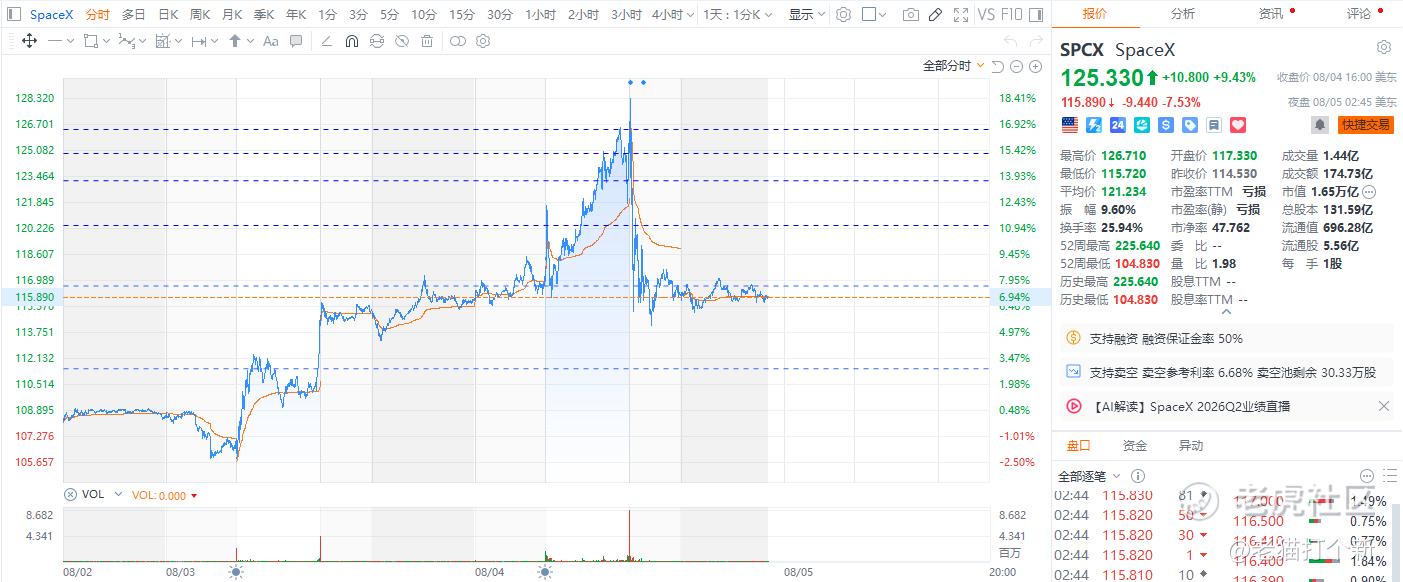Click the 快捷交易 quick trade button
This screenshot has width=1403, height=582.
1366,125
